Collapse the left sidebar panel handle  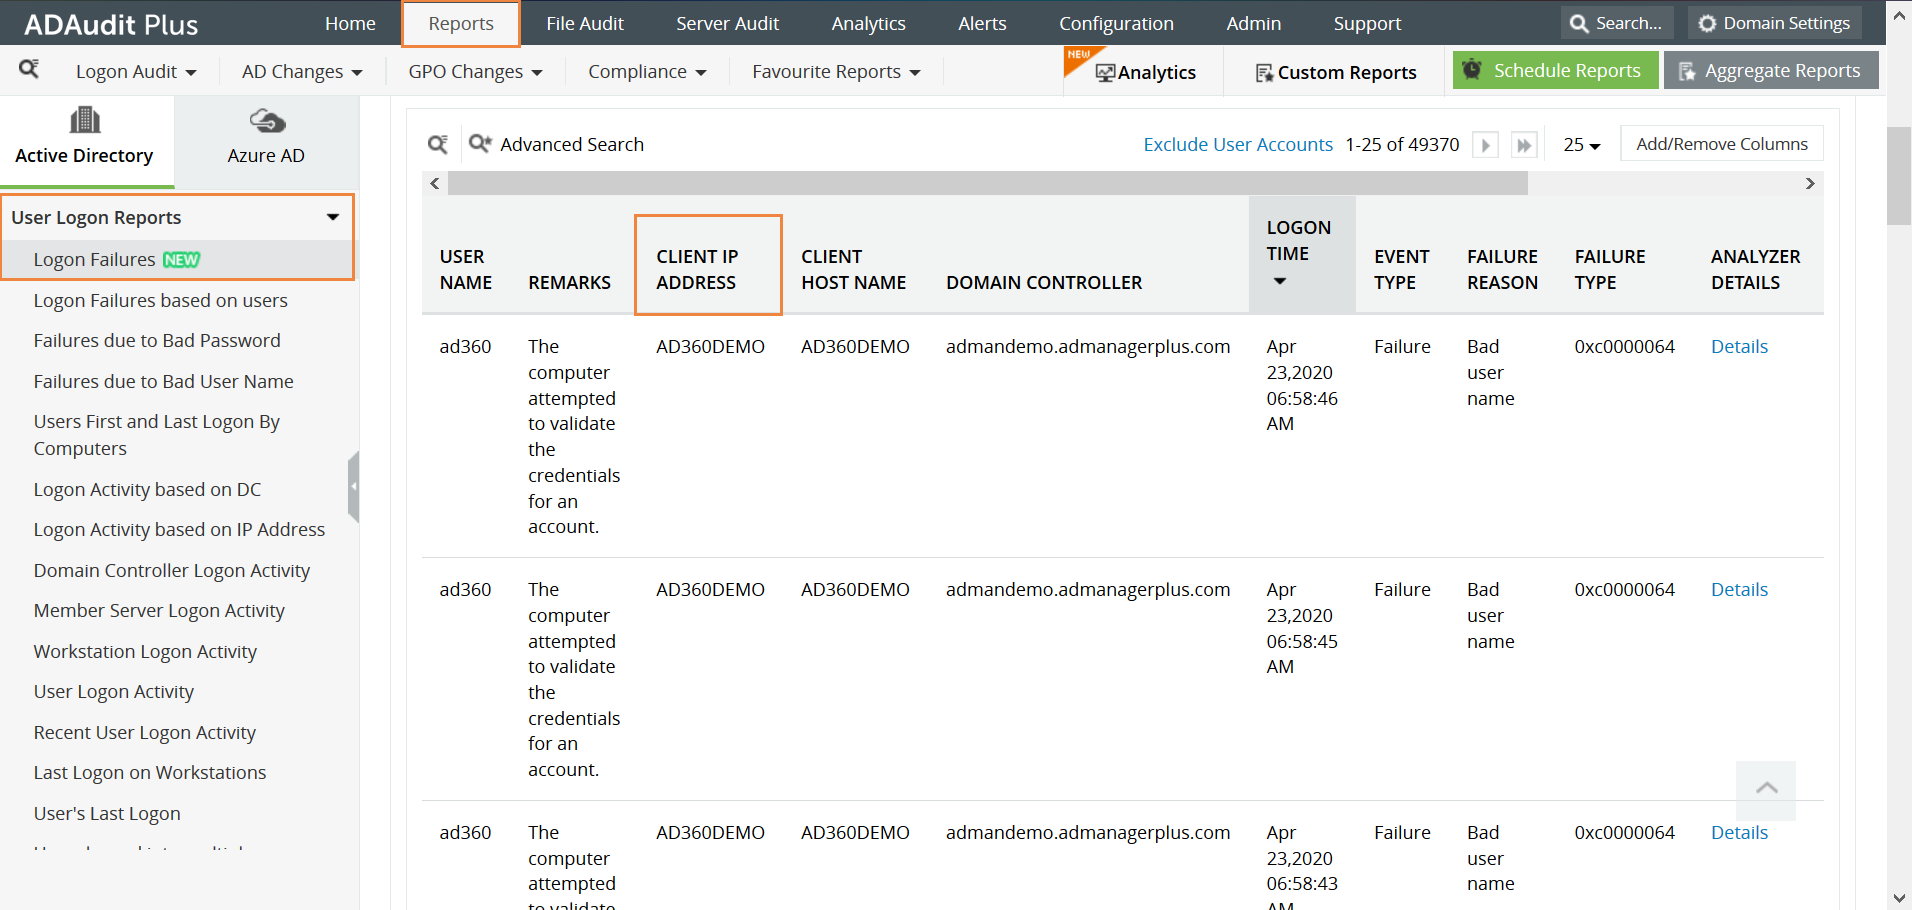click(x=353, y=487)
